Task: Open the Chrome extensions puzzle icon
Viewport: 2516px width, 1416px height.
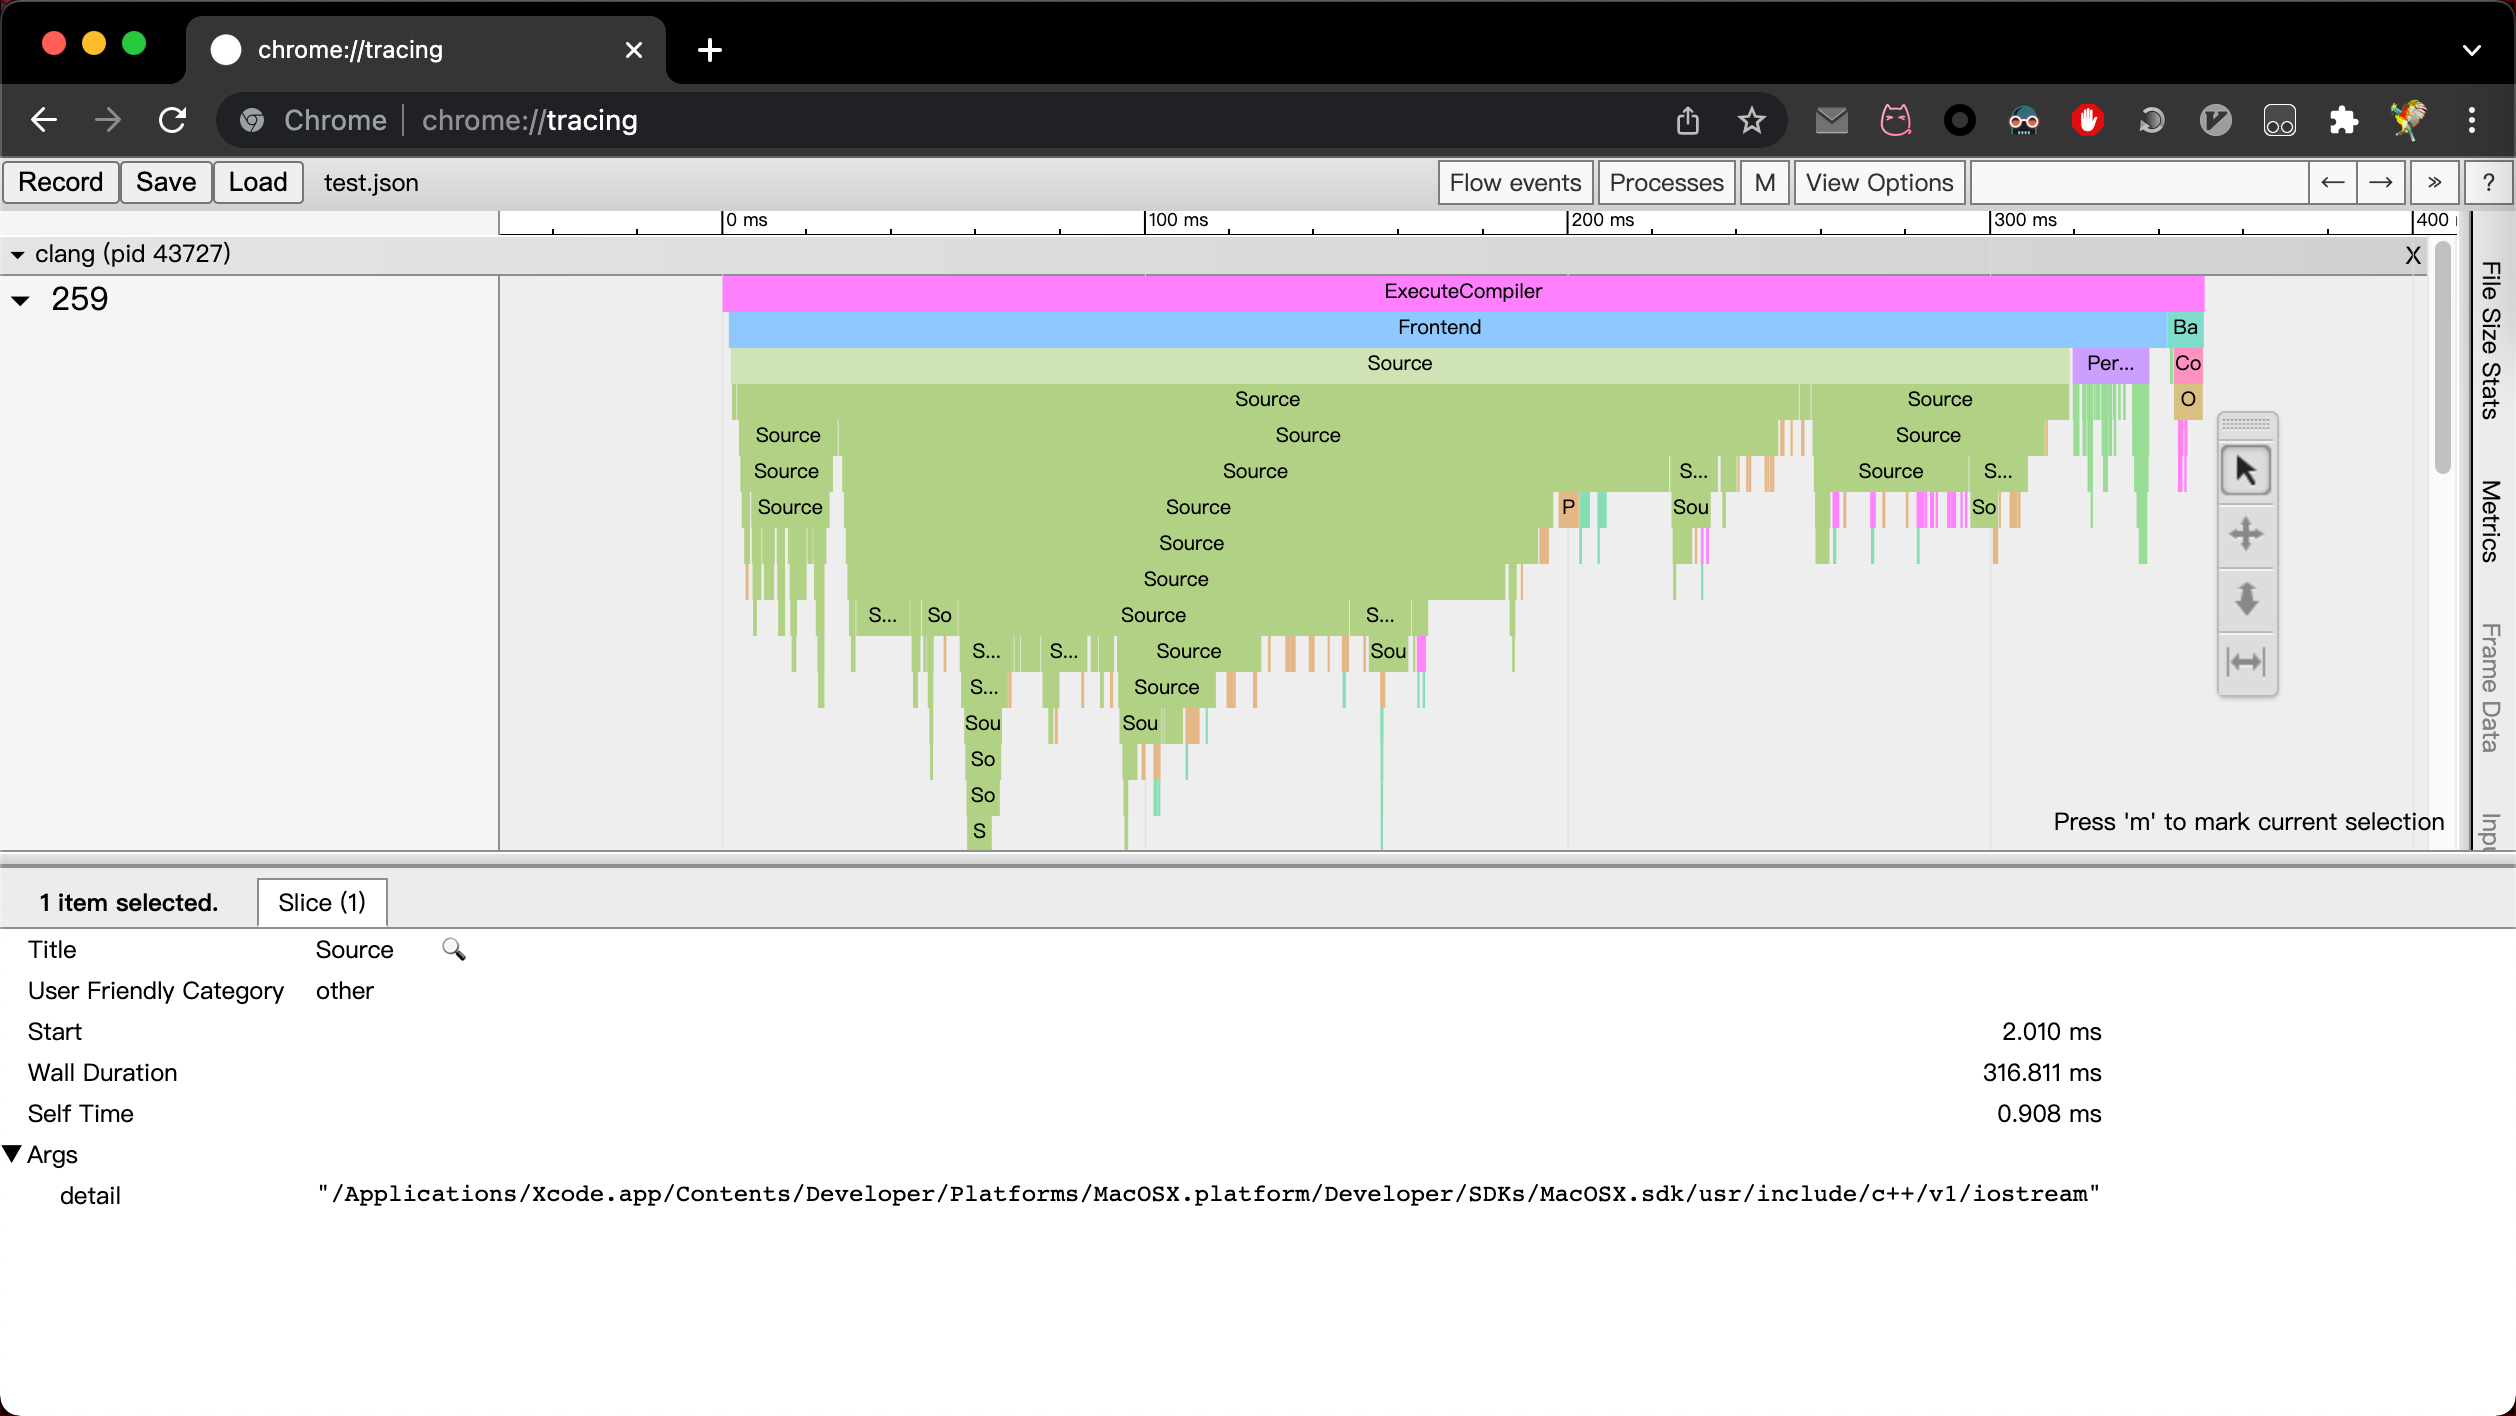Action: 2343,121
